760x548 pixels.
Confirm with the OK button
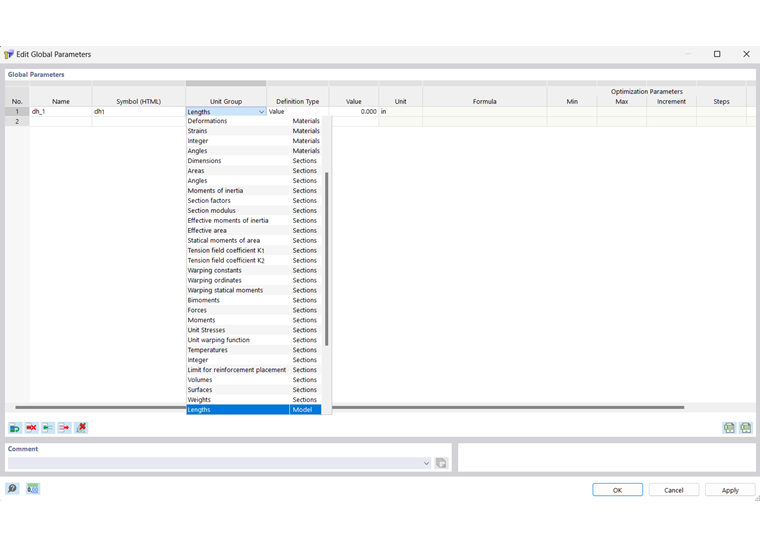click(x=618, y=490)
